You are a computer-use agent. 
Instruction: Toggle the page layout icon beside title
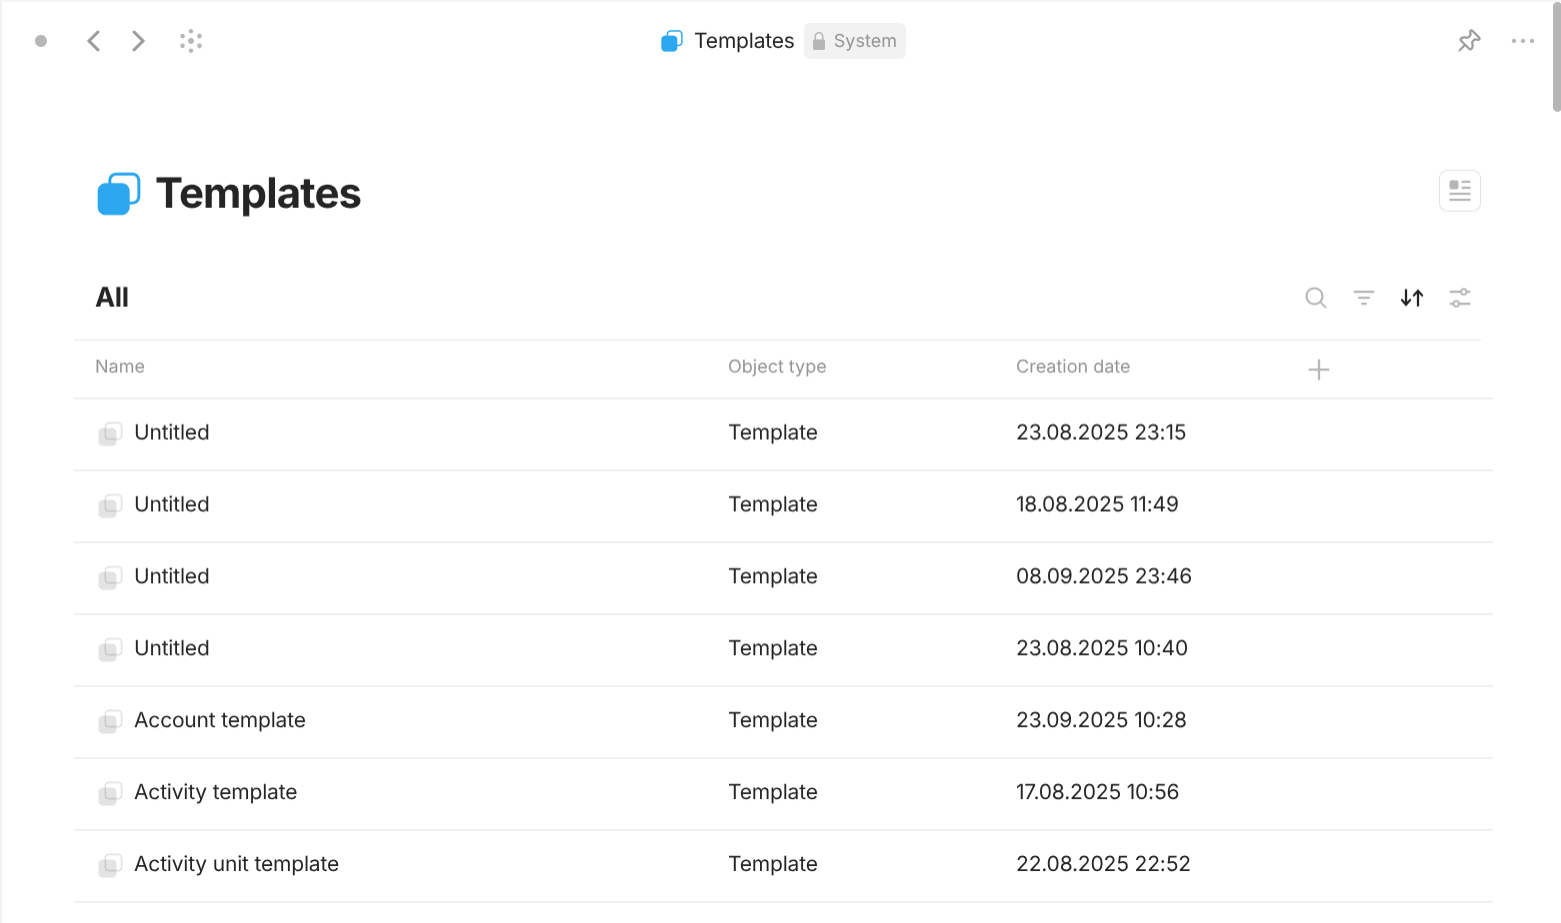1459,191
